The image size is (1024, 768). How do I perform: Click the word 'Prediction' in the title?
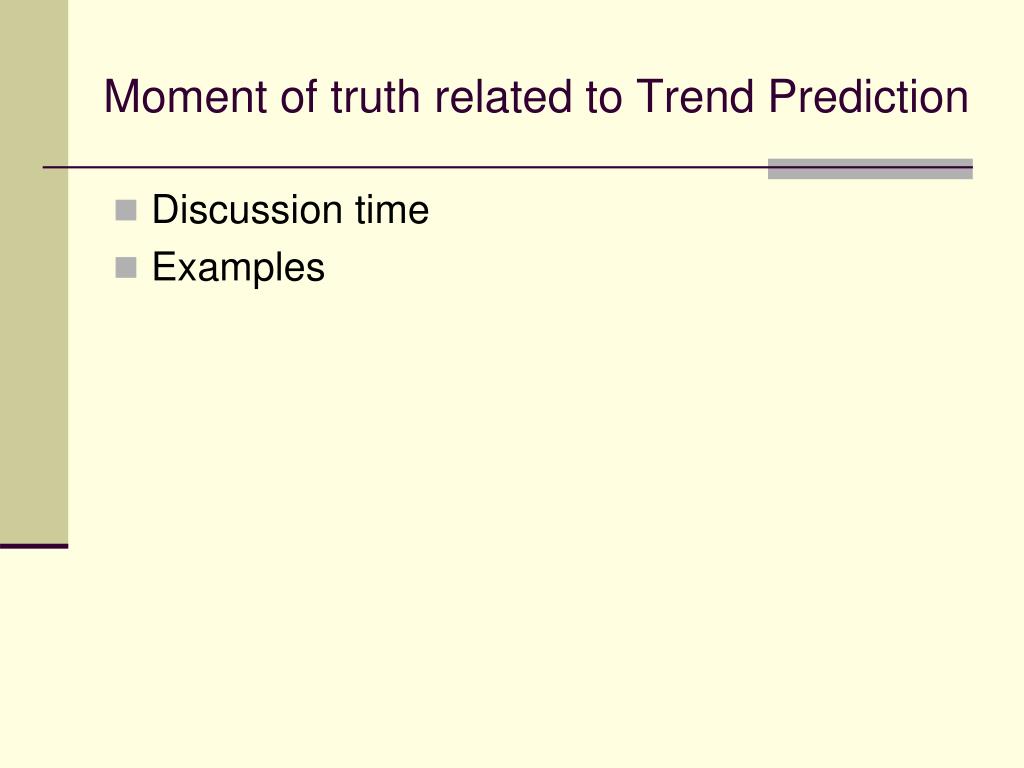[868, 97]
